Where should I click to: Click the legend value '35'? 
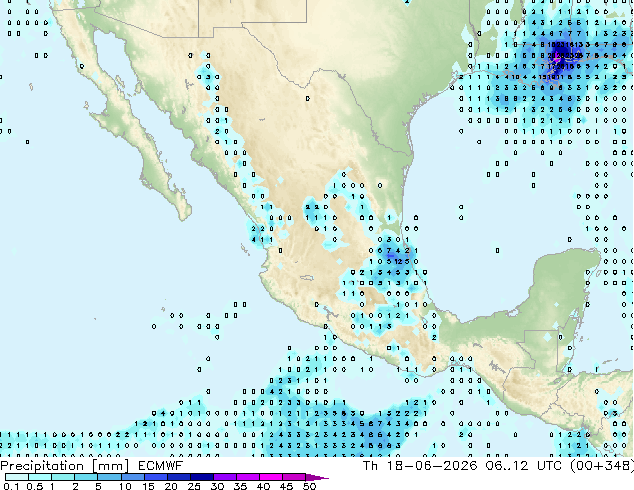tap(240, 486)
